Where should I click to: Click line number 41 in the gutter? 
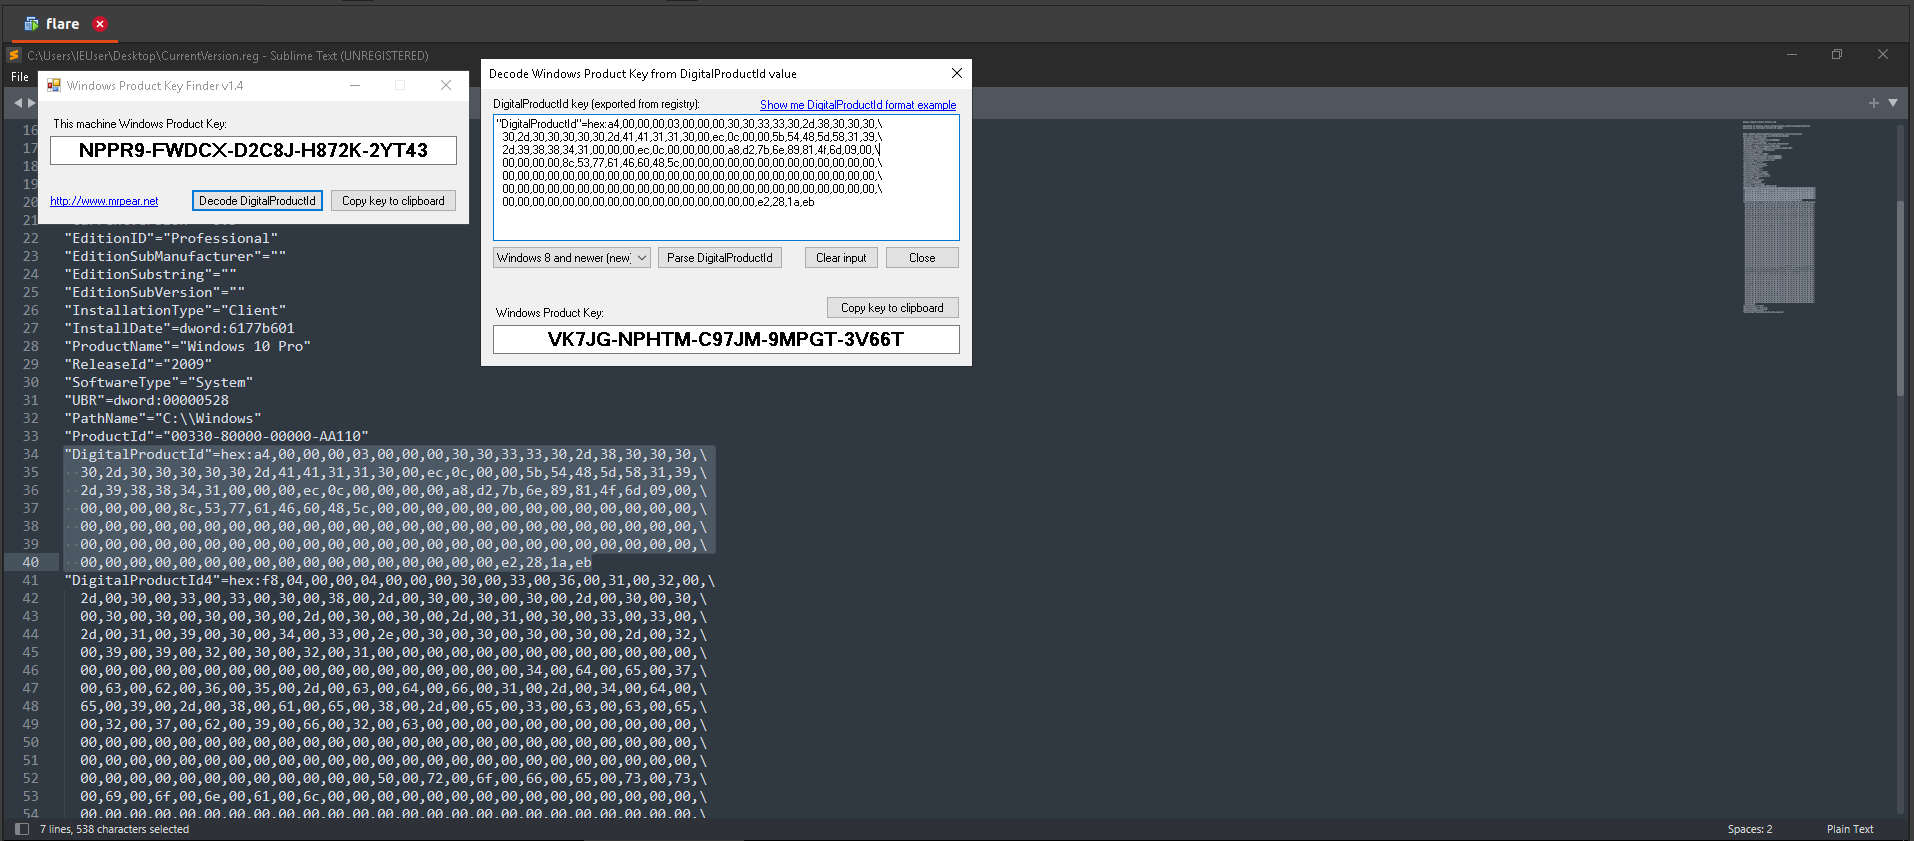[31, 580]
